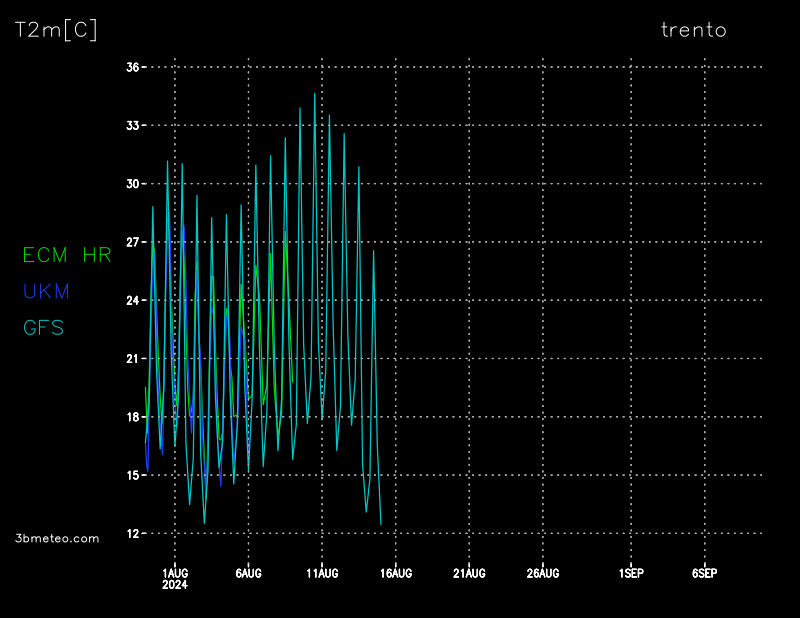
Task: Select the 6SEP date axis label
Action: [704, 573]
